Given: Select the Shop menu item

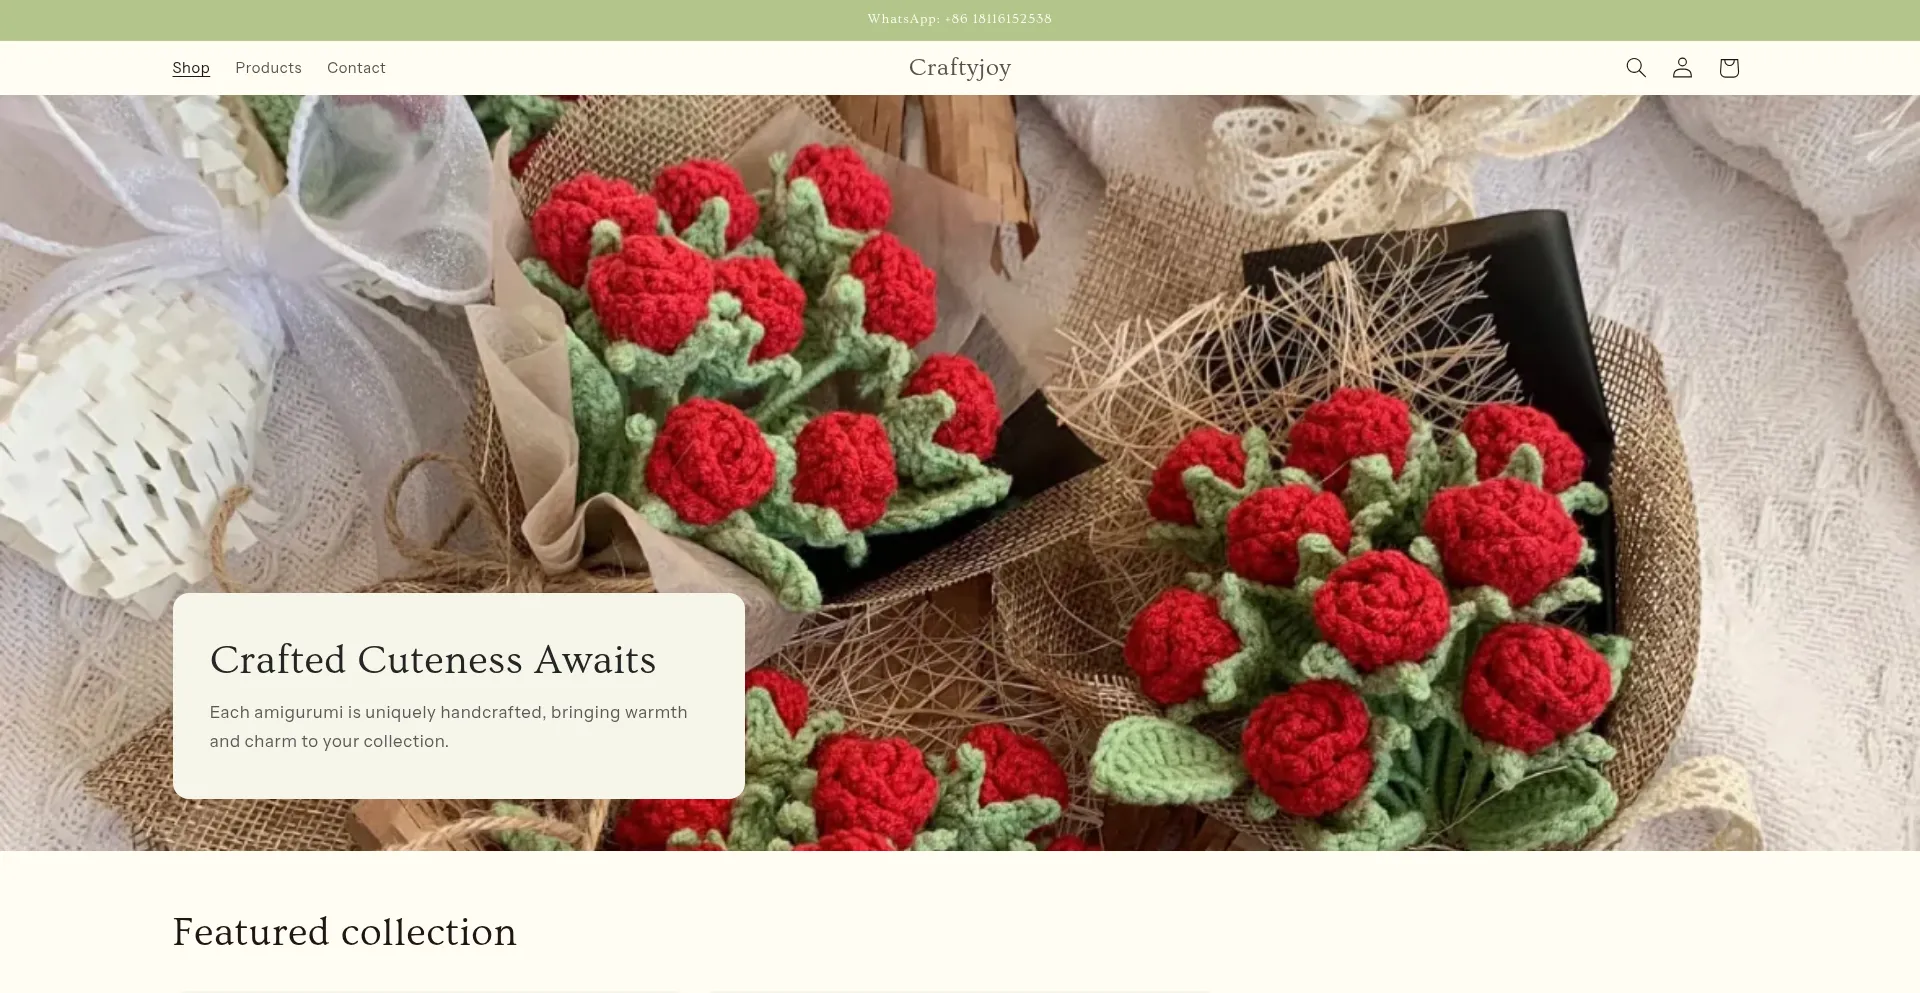Looking at the screenshot, I should (191, 68).
